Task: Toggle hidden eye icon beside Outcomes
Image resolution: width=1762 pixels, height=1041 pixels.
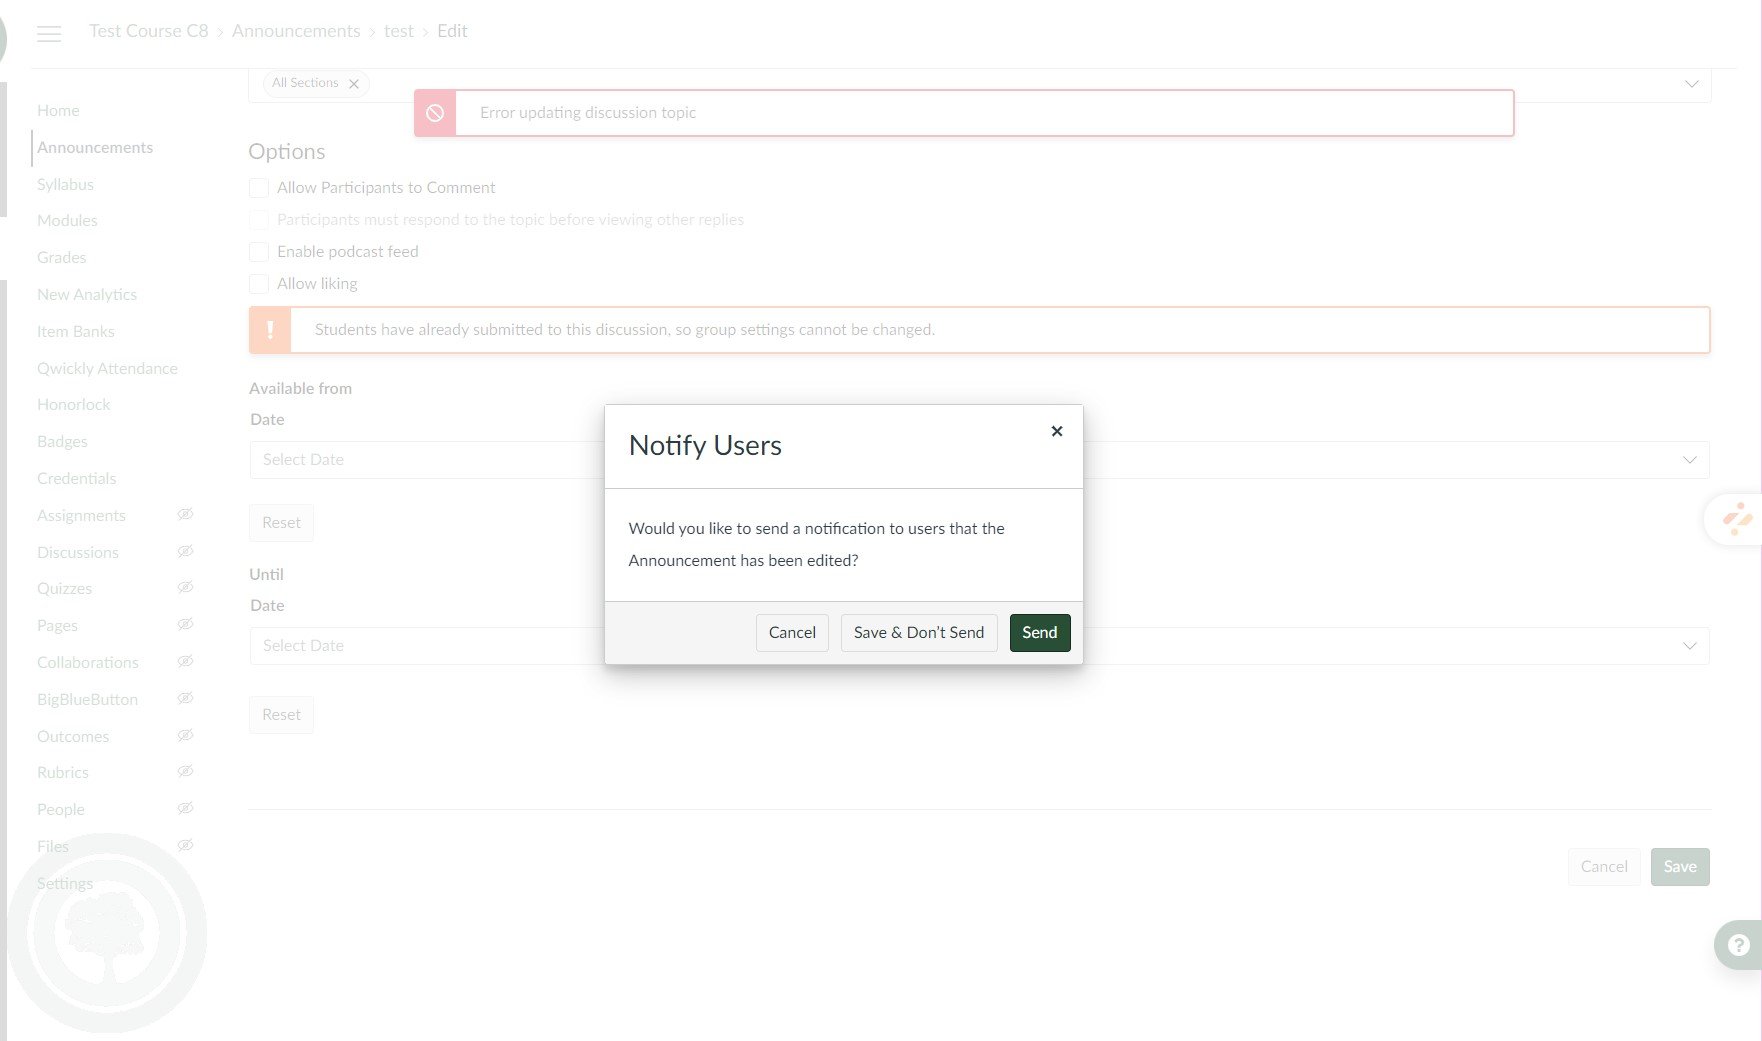Action: [x=185, y=735]
